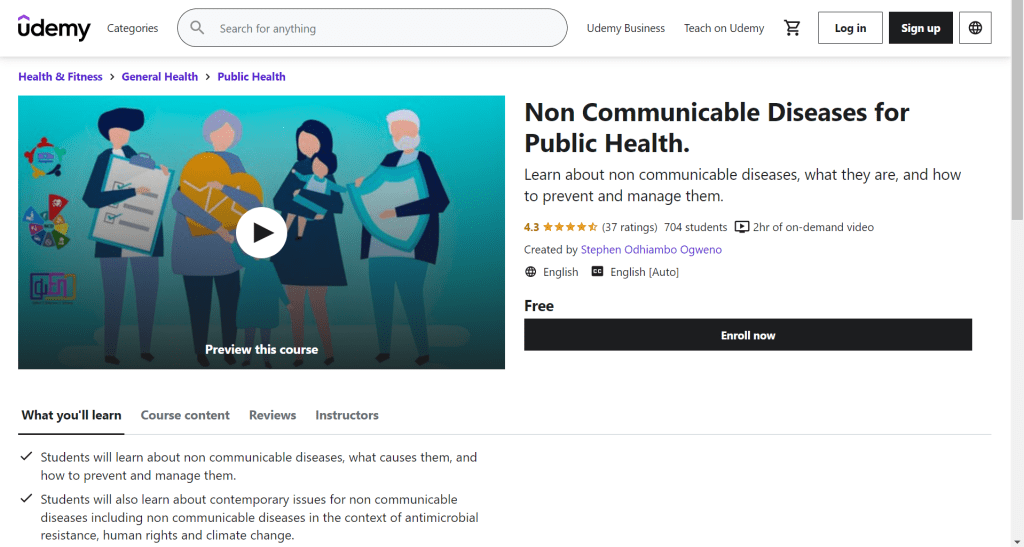Click the Sign up button

coord(920,28)
